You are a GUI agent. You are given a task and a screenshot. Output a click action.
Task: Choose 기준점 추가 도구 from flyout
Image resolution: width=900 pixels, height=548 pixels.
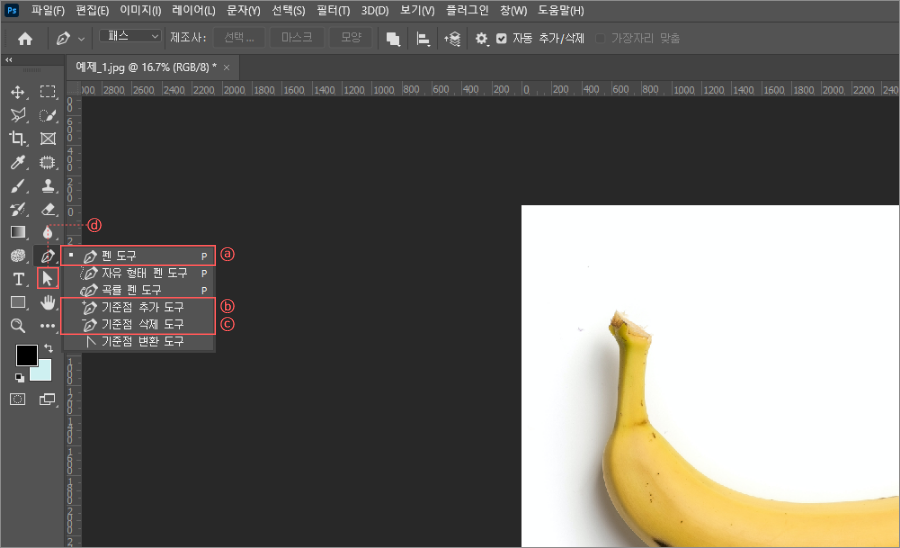click(x=143, y=307)
